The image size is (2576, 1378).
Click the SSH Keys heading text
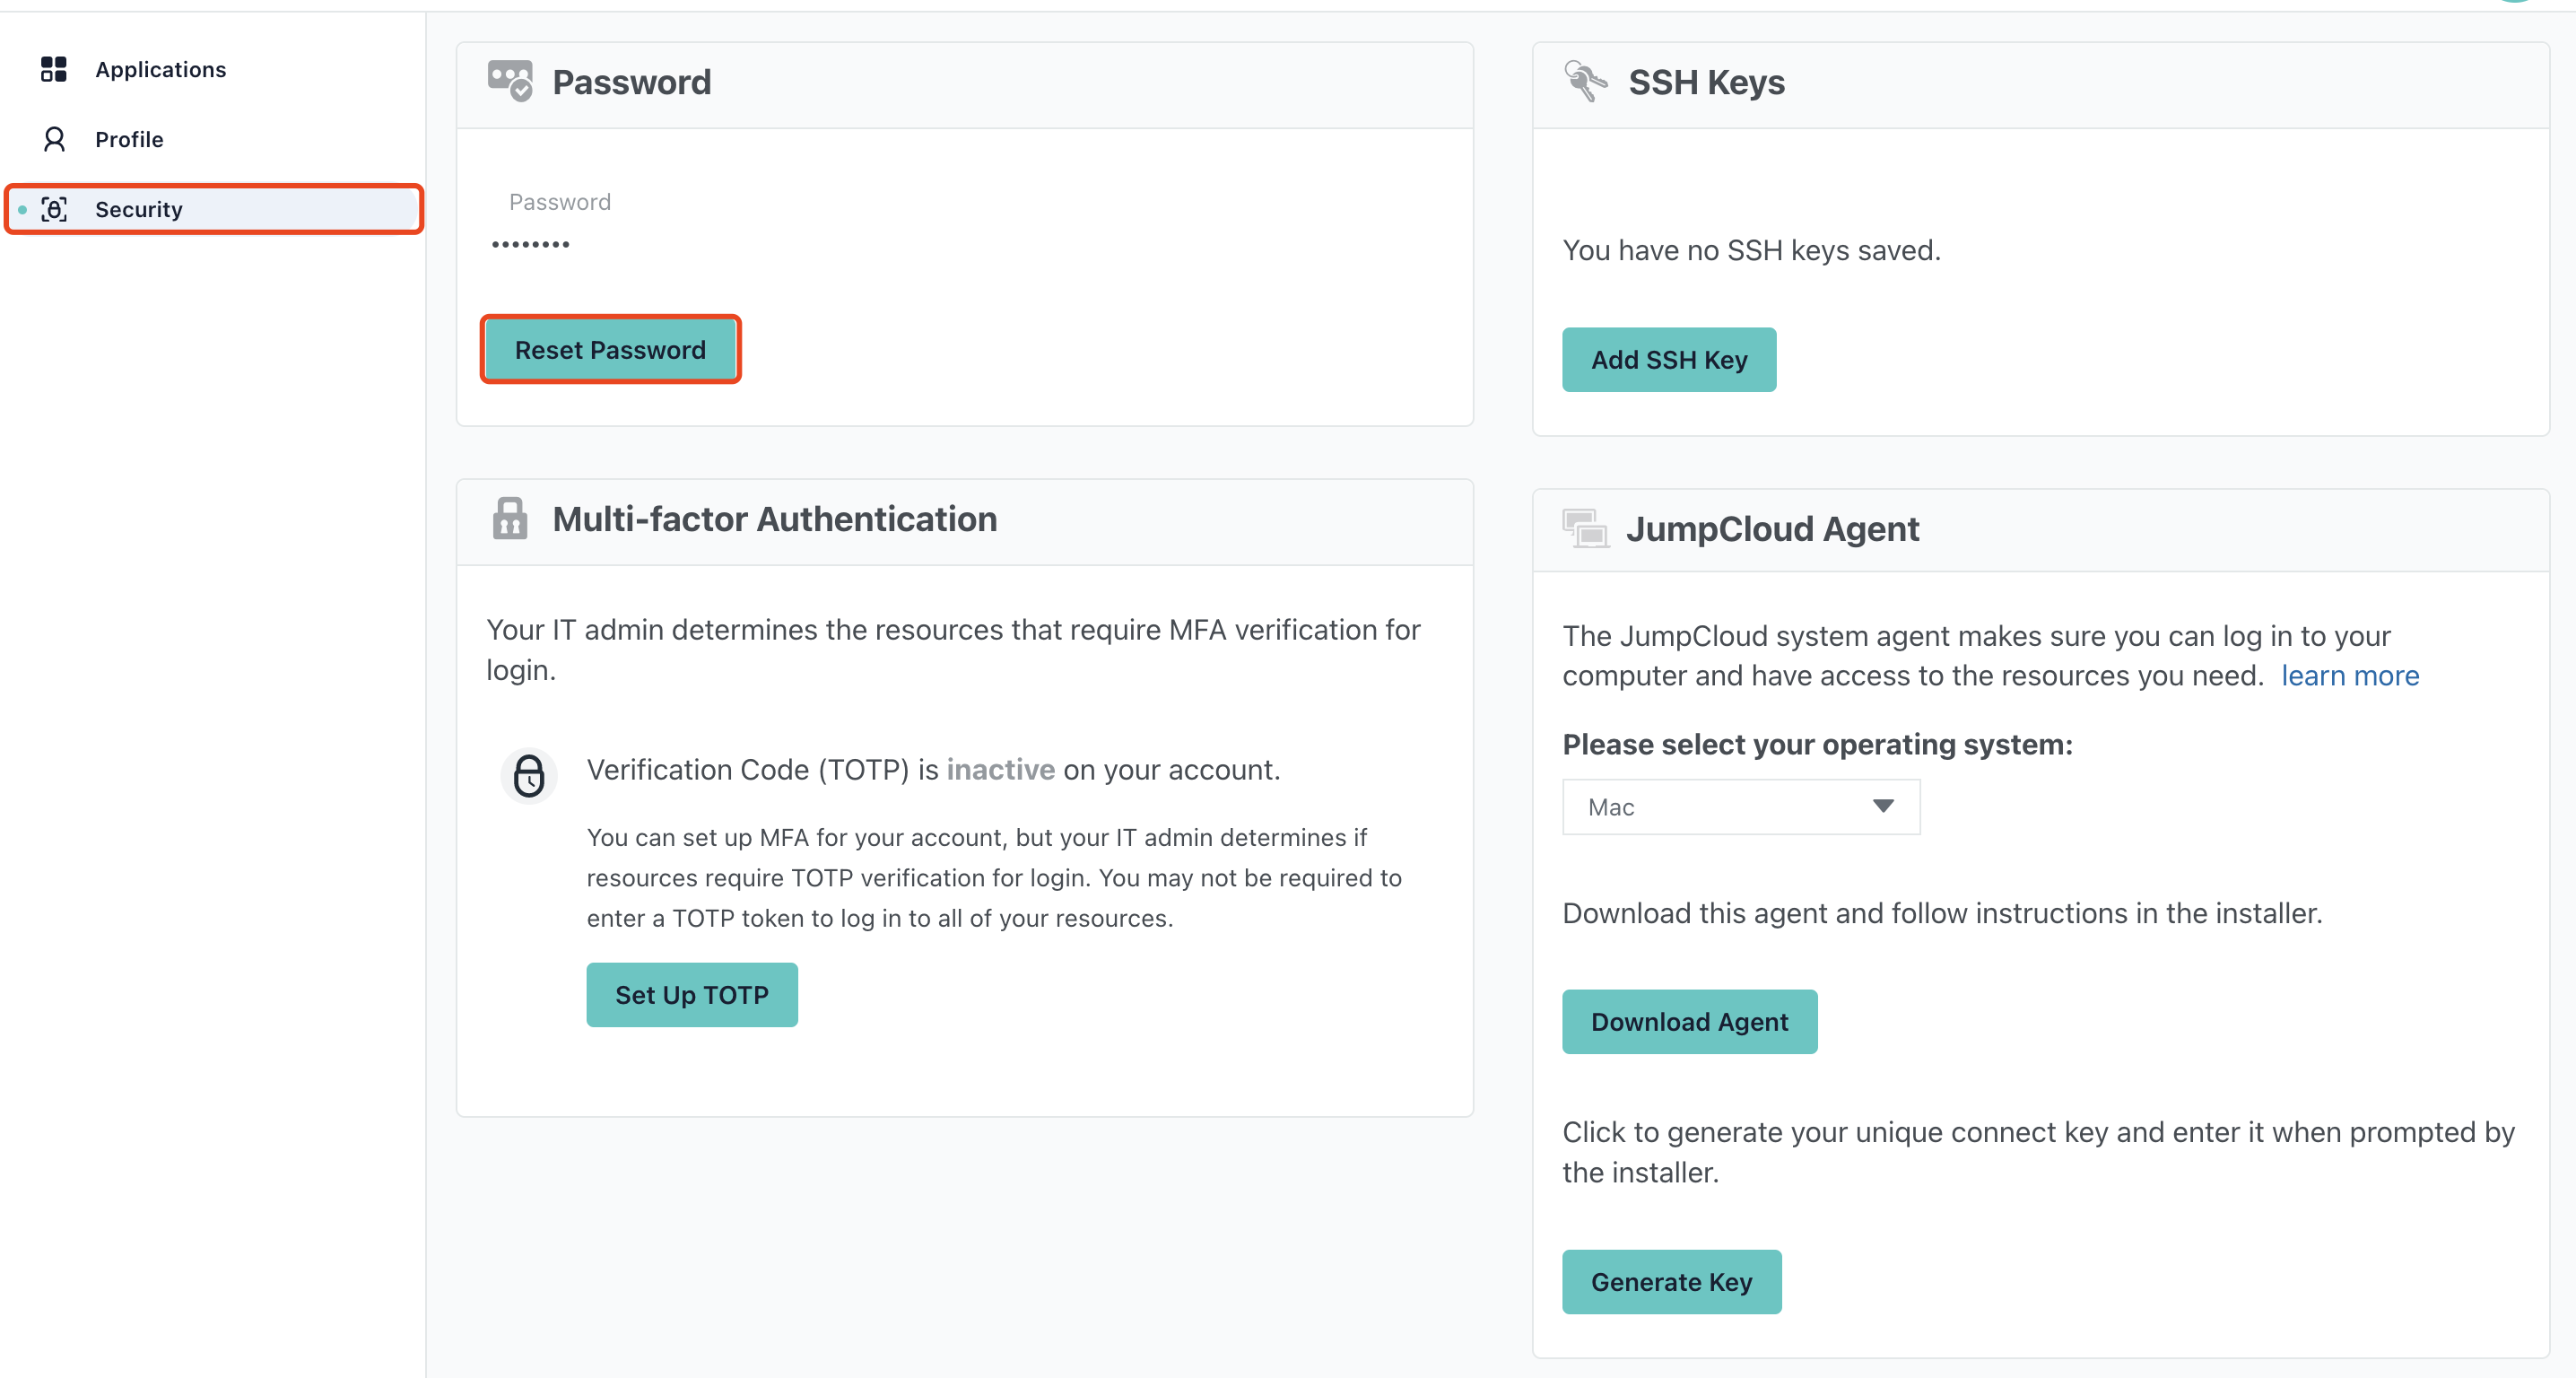click(1707, 82)
